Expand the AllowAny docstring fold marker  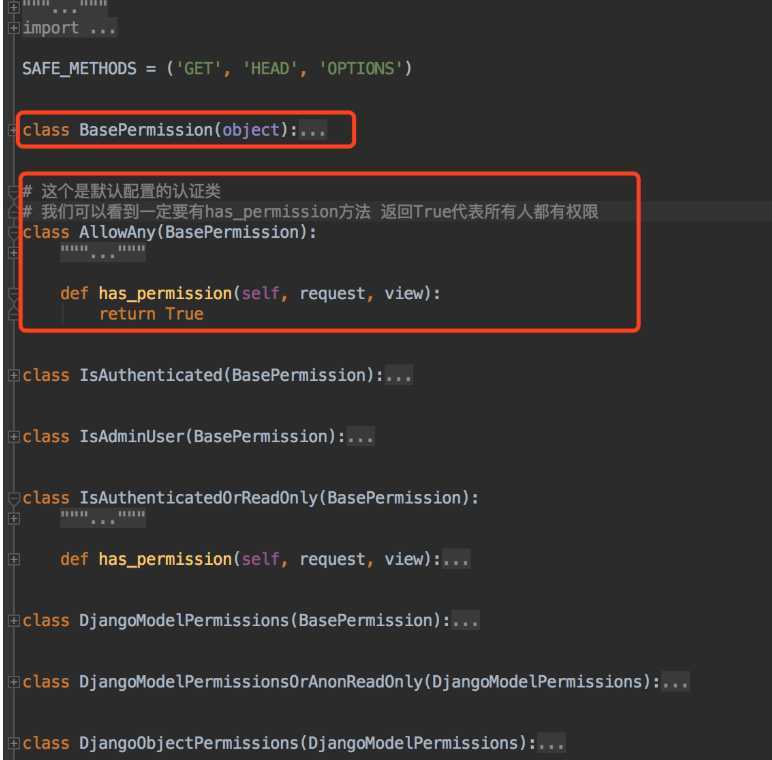(x=14, y=253)
